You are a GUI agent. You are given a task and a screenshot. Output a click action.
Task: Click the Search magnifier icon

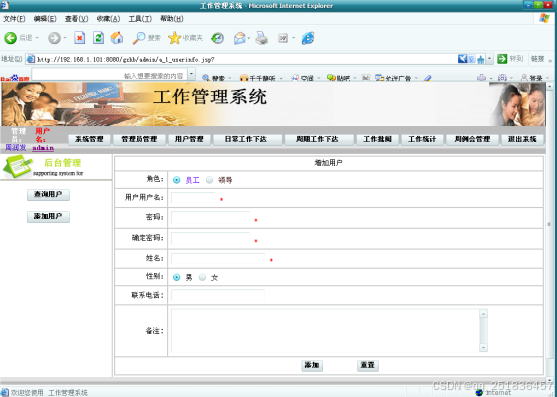coord(139,38)
